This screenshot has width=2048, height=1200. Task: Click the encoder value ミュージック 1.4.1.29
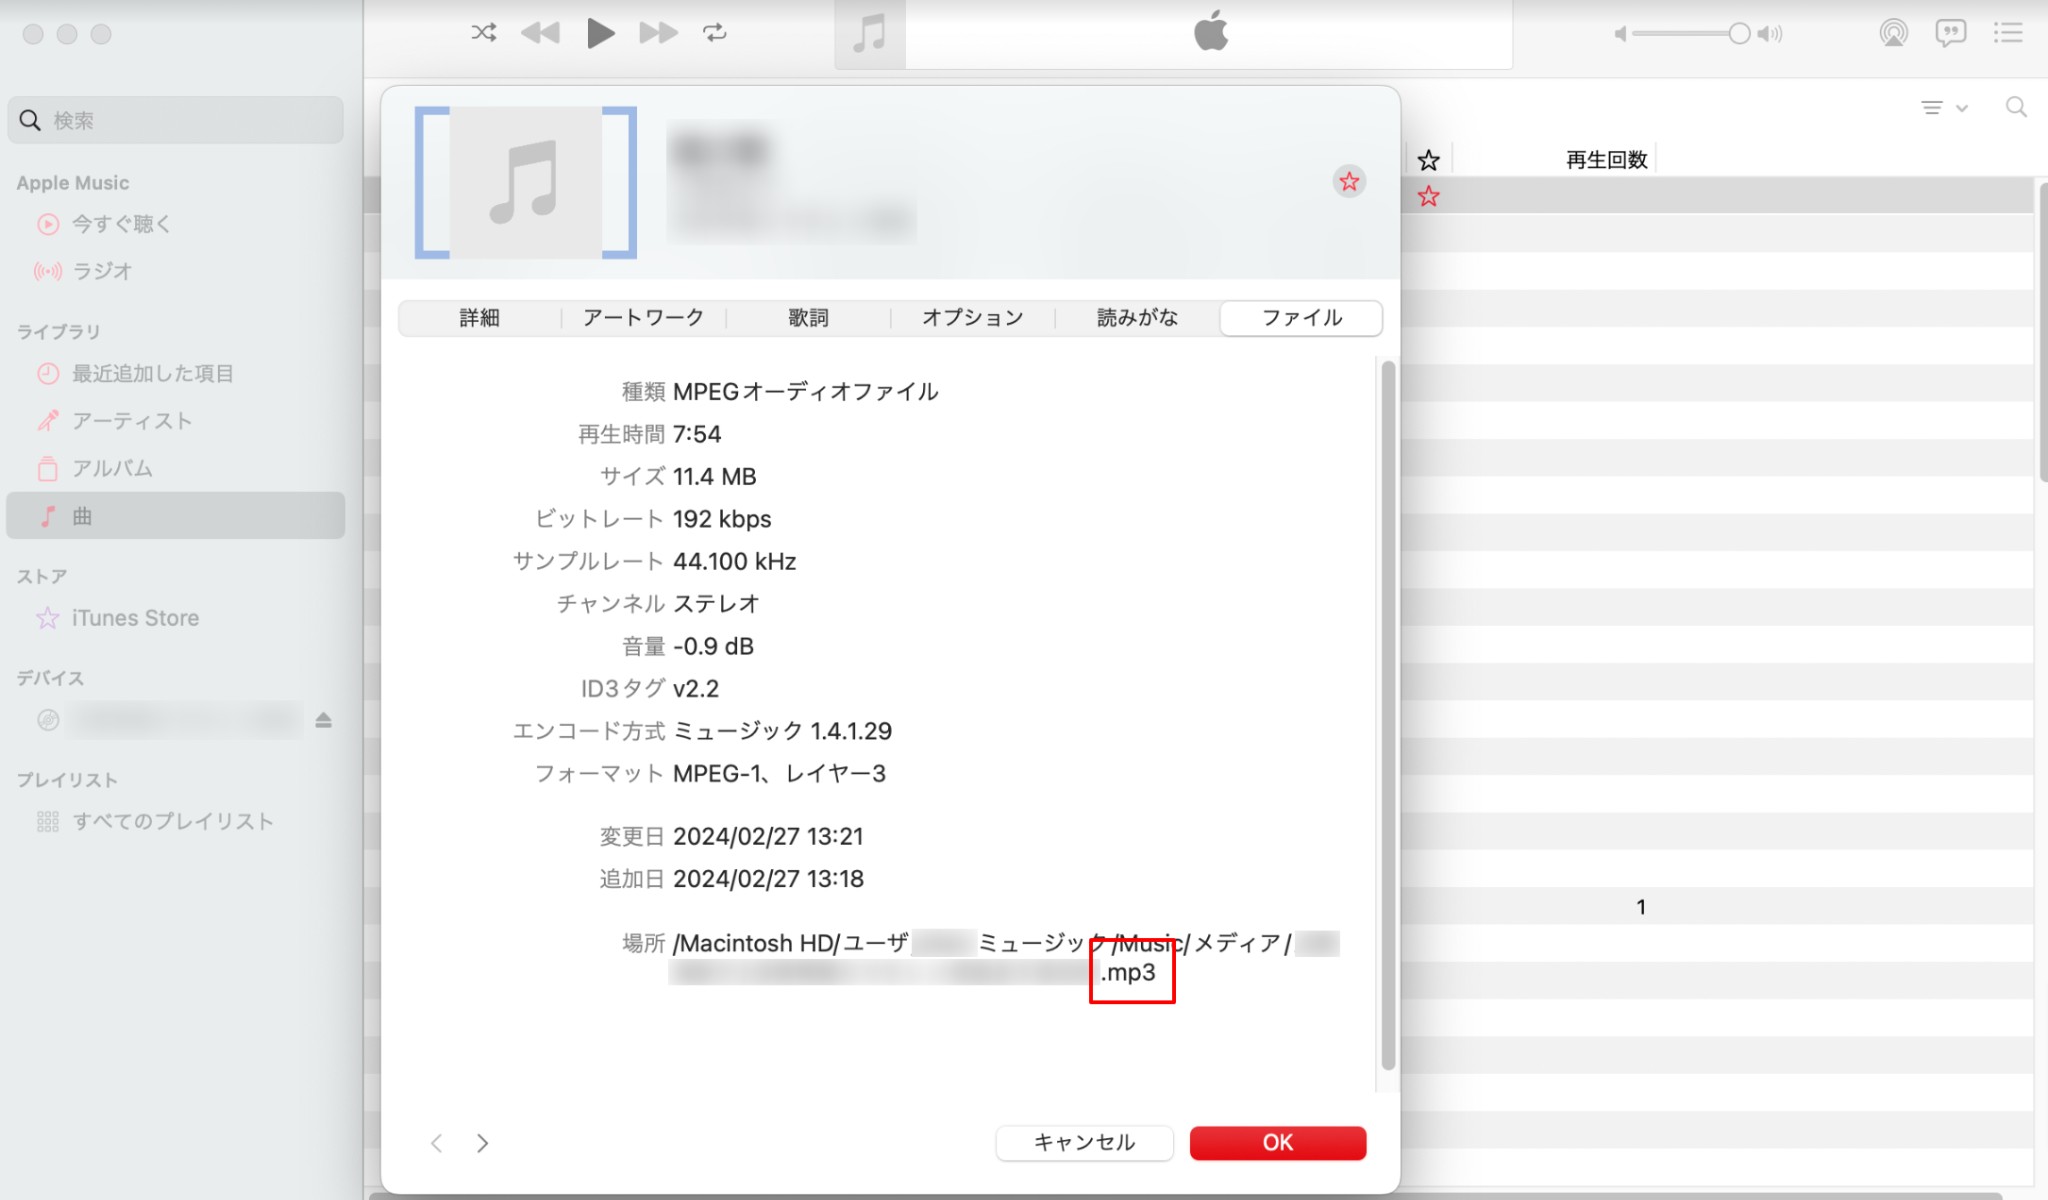[x=783, y=731]
